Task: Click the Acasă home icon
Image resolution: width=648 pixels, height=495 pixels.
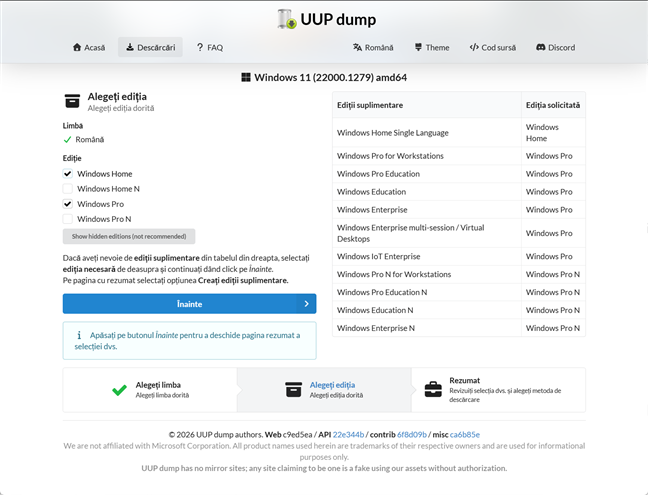Action: (x=77, y=47)
